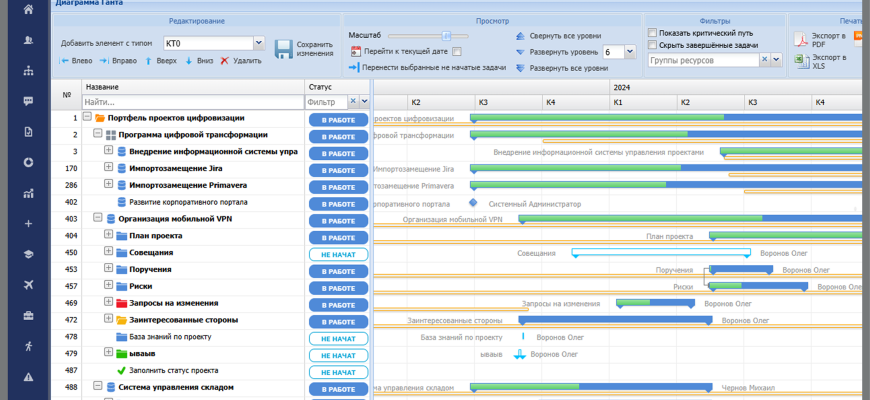Open the 'Группы ресурсов' filter dropdown
Viewport: 870px width, 400px height.
point(777,60)
